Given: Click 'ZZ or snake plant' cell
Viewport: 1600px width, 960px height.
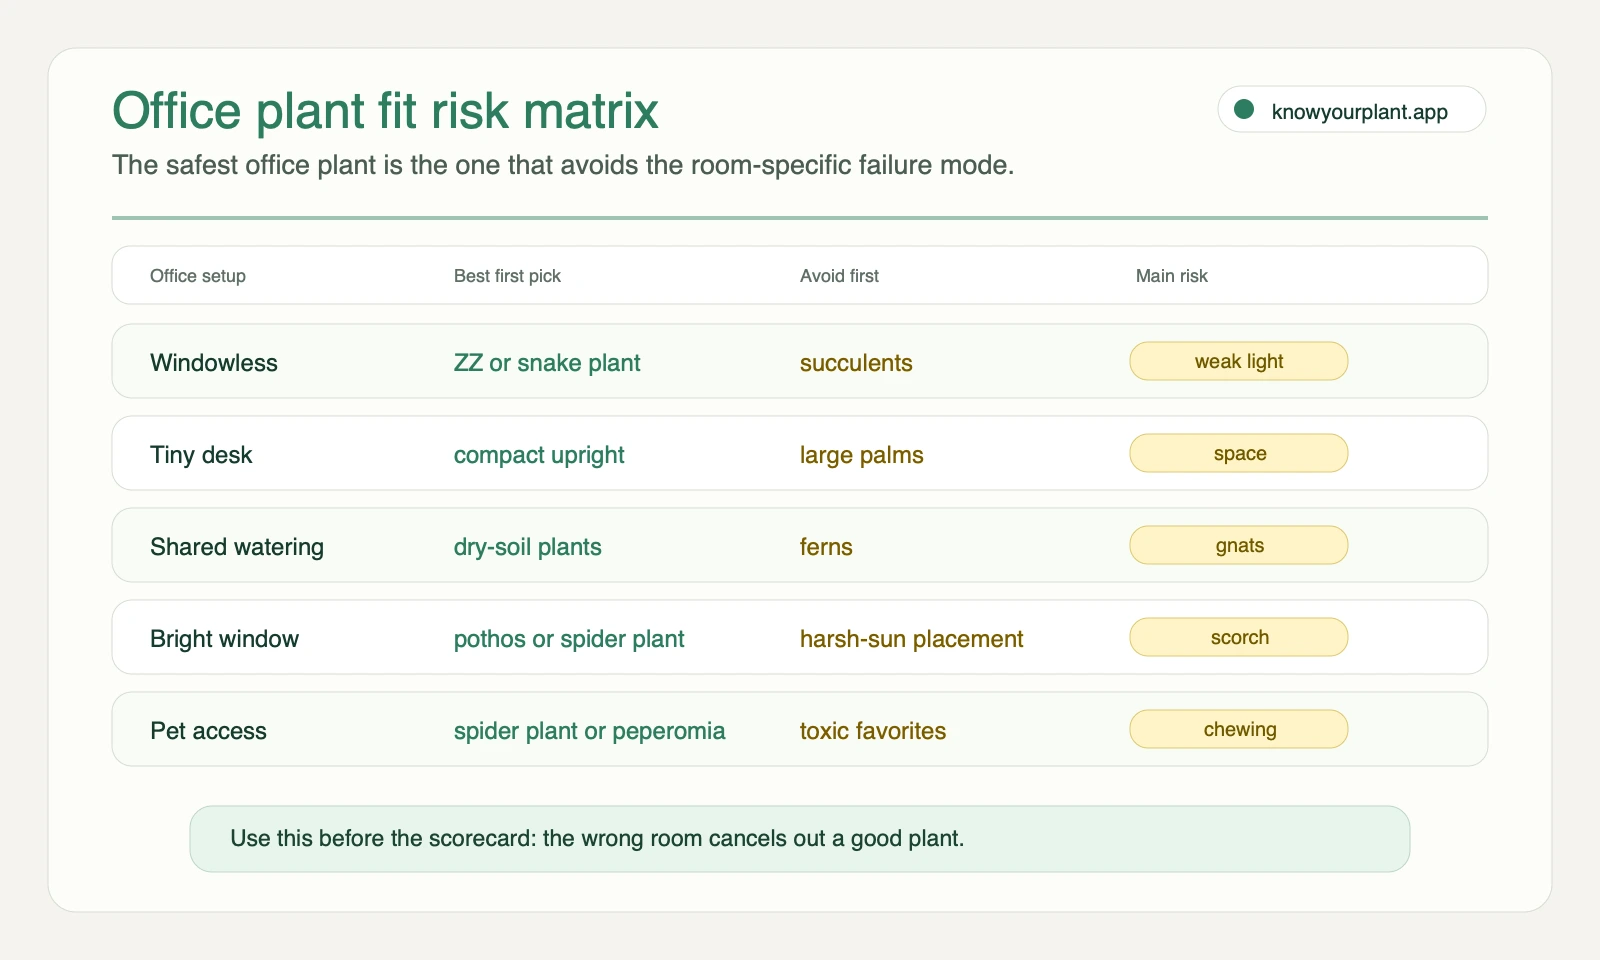Looking at the screenshot, I should pyautogui.click(x=547, y=363).
